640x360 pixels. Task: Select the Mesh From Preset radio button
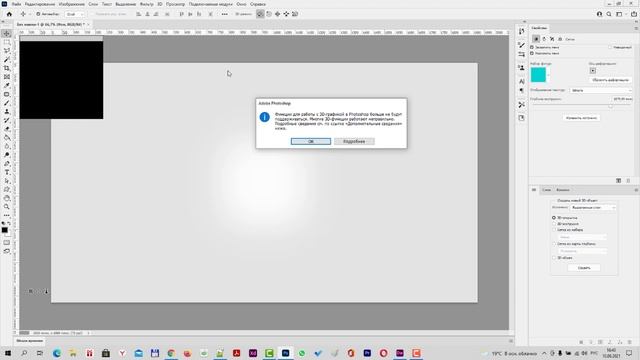click(554, 230)
